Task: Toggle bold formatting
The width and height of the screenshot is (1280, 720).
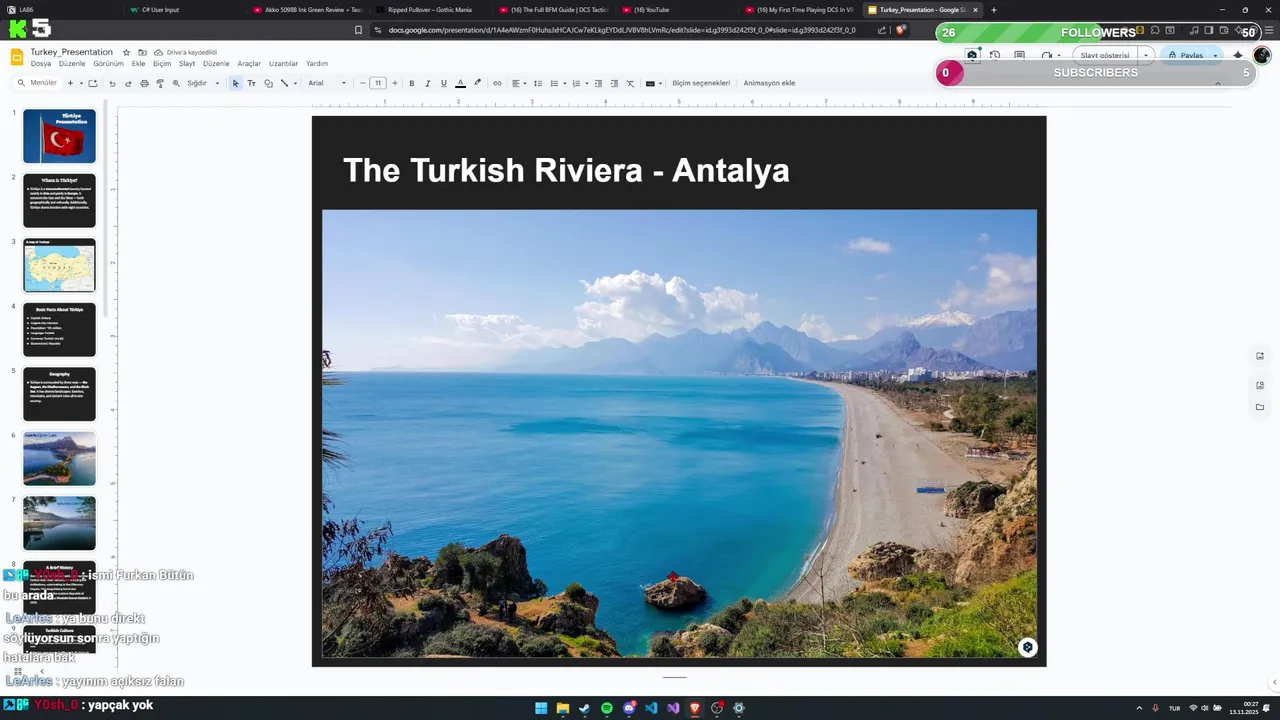Action: coord(411,83)
